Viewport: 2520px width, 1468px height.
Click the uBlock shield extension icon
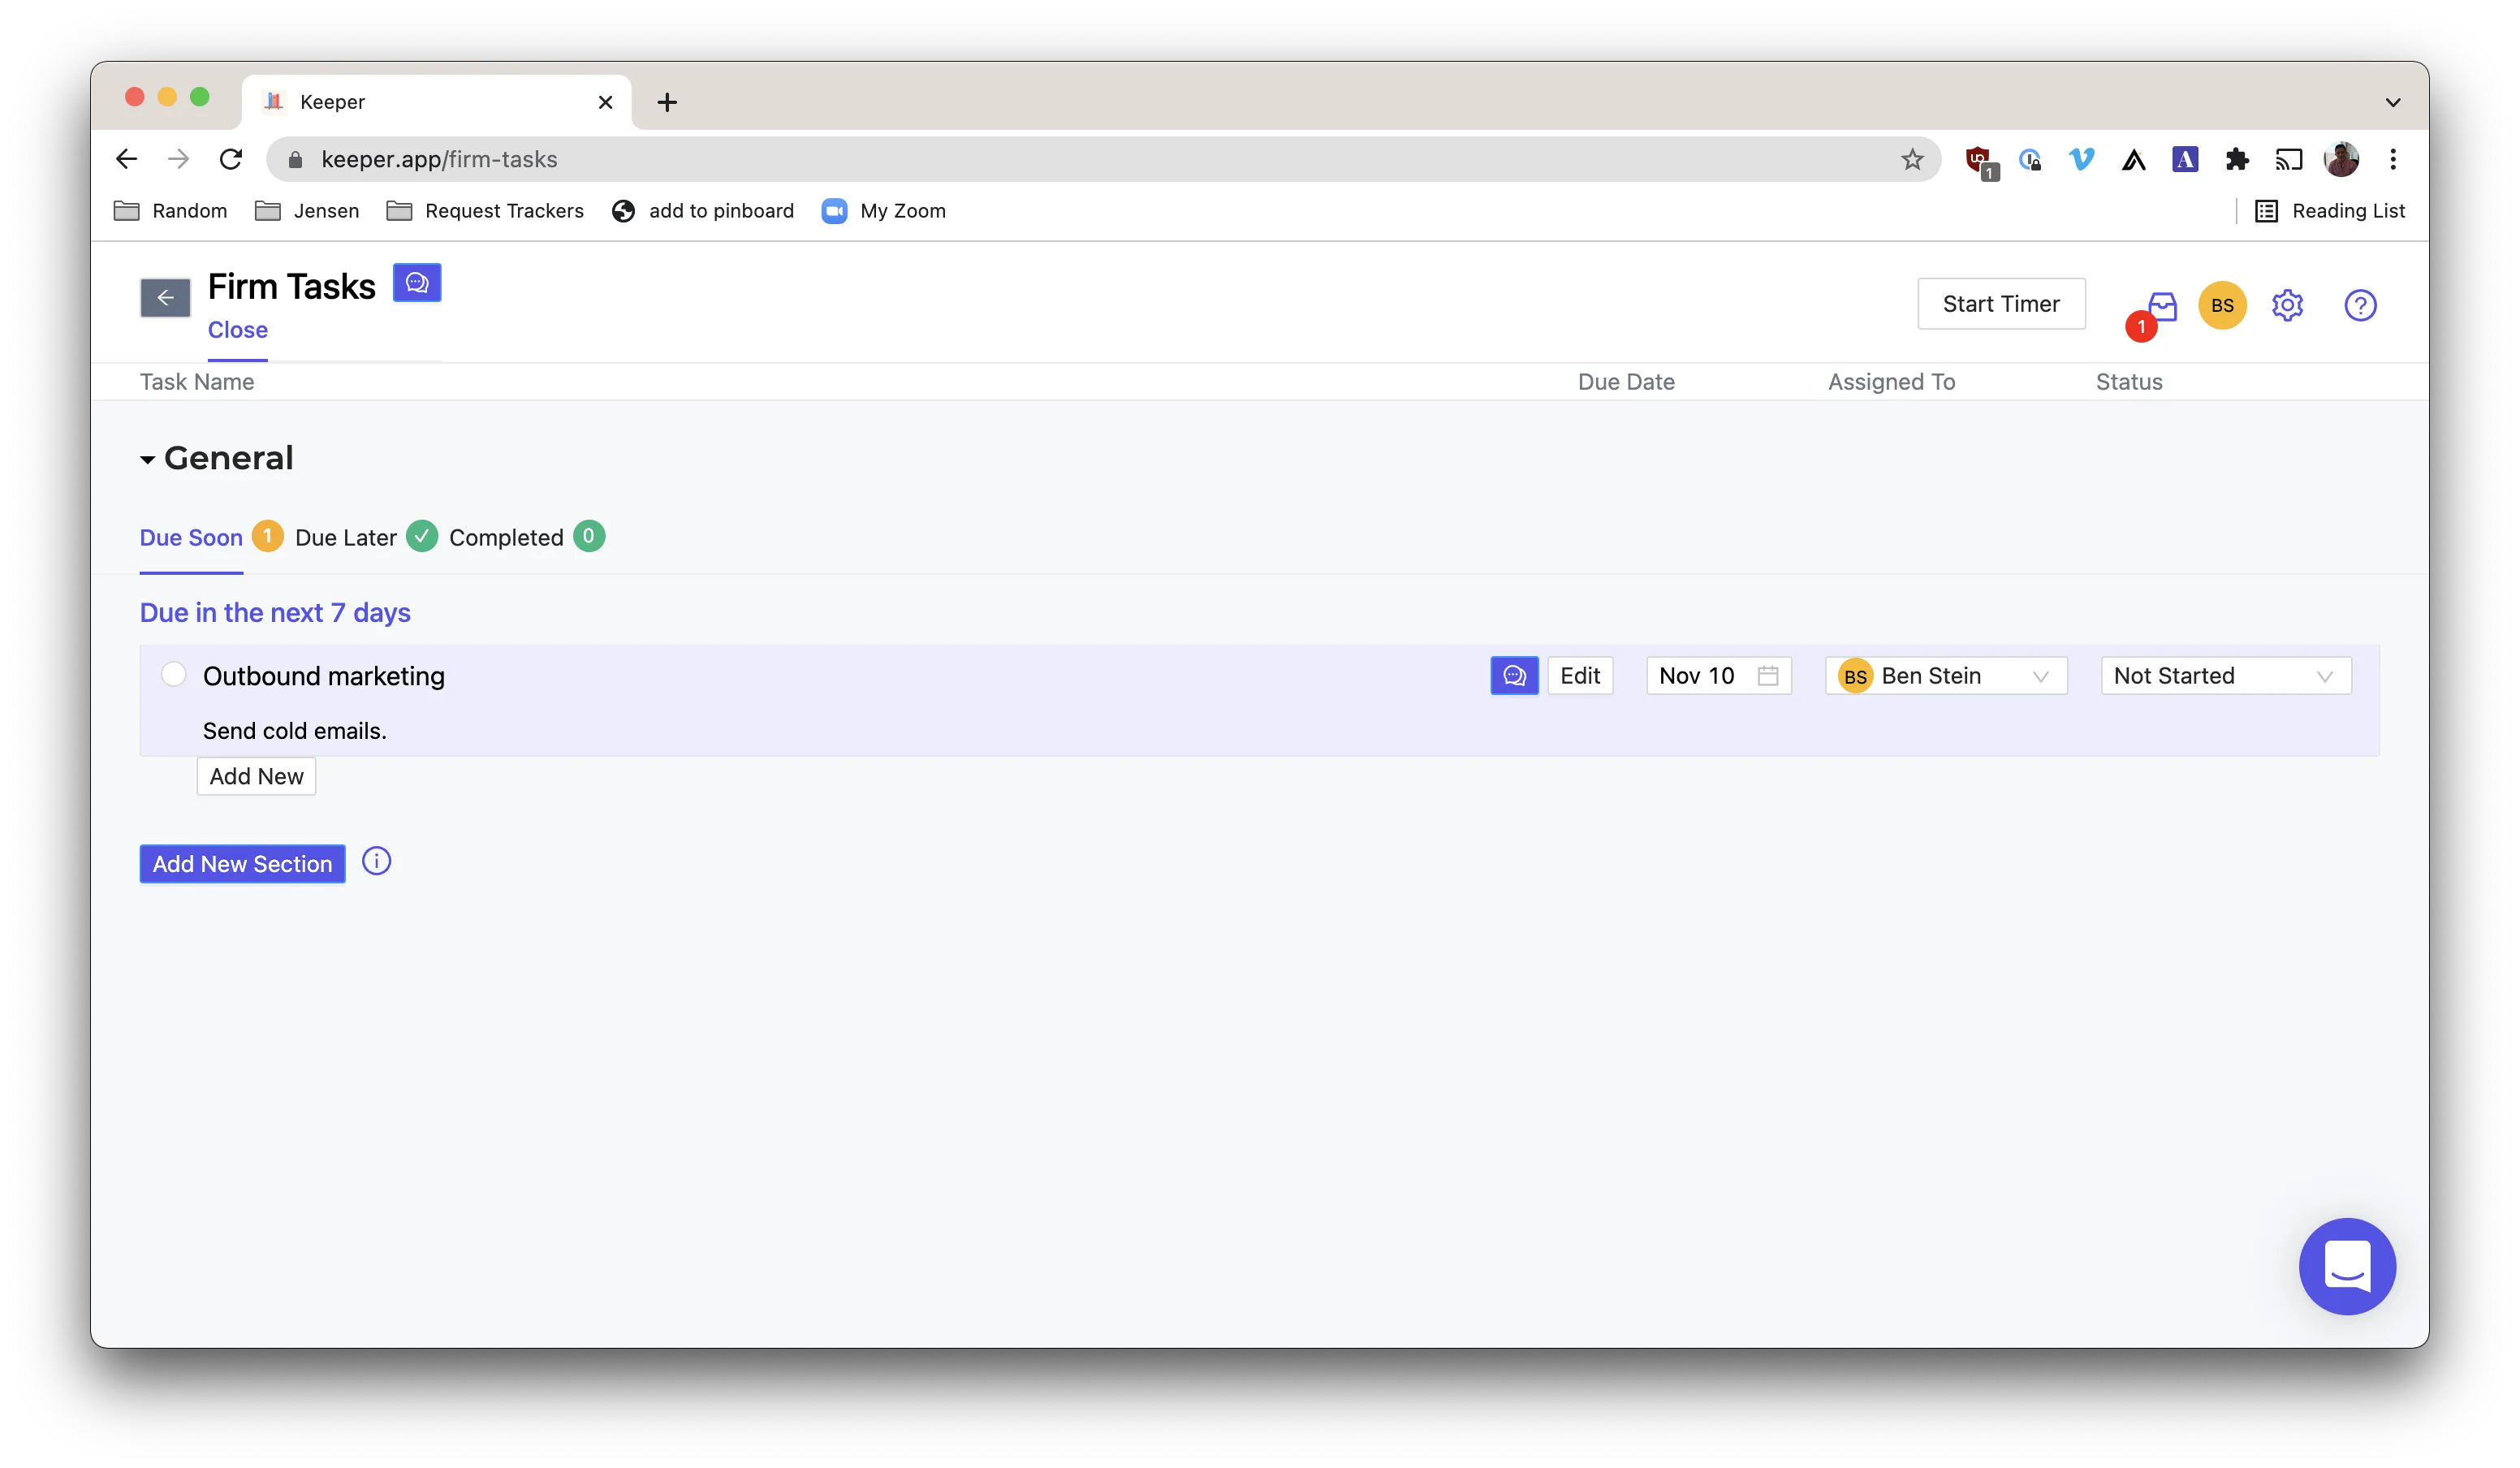tap(1978, 160)
